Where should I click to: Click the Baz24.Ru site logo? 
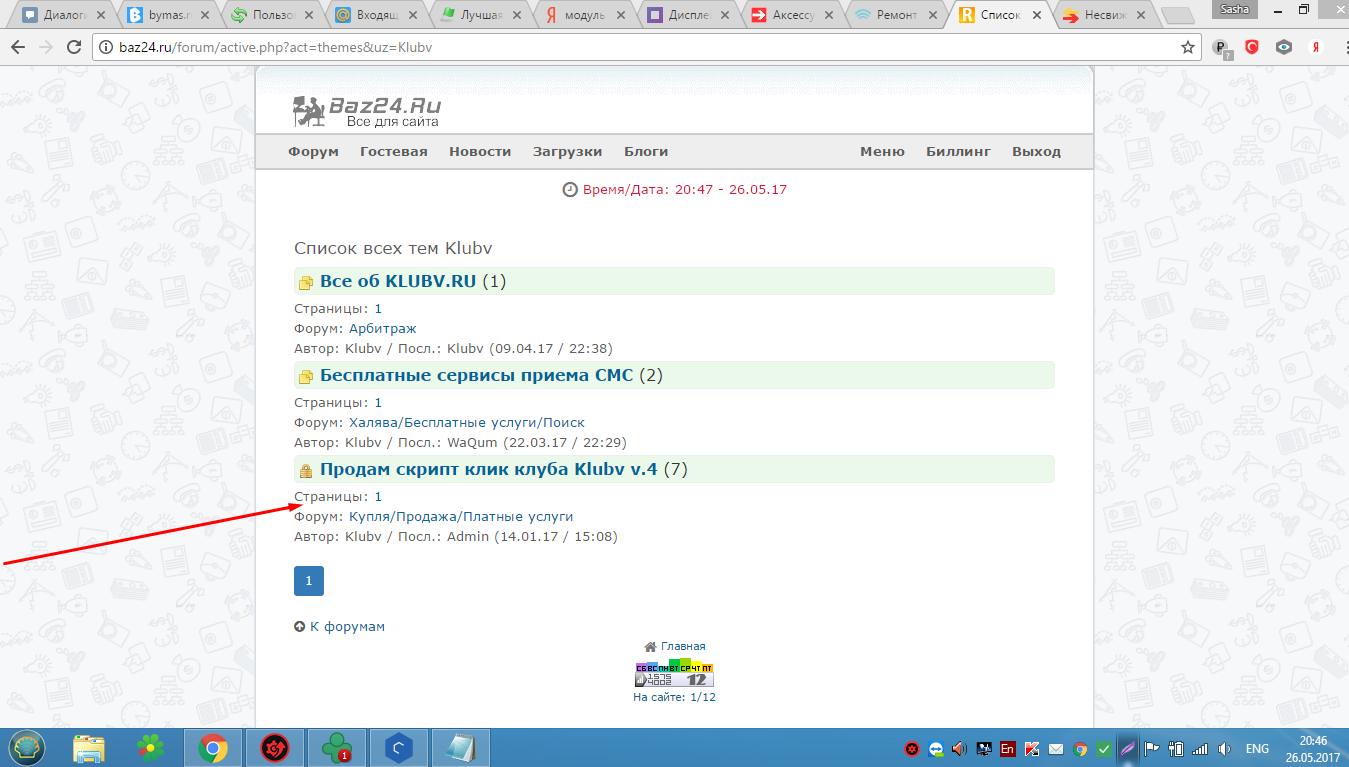click(x=367, y=111)
